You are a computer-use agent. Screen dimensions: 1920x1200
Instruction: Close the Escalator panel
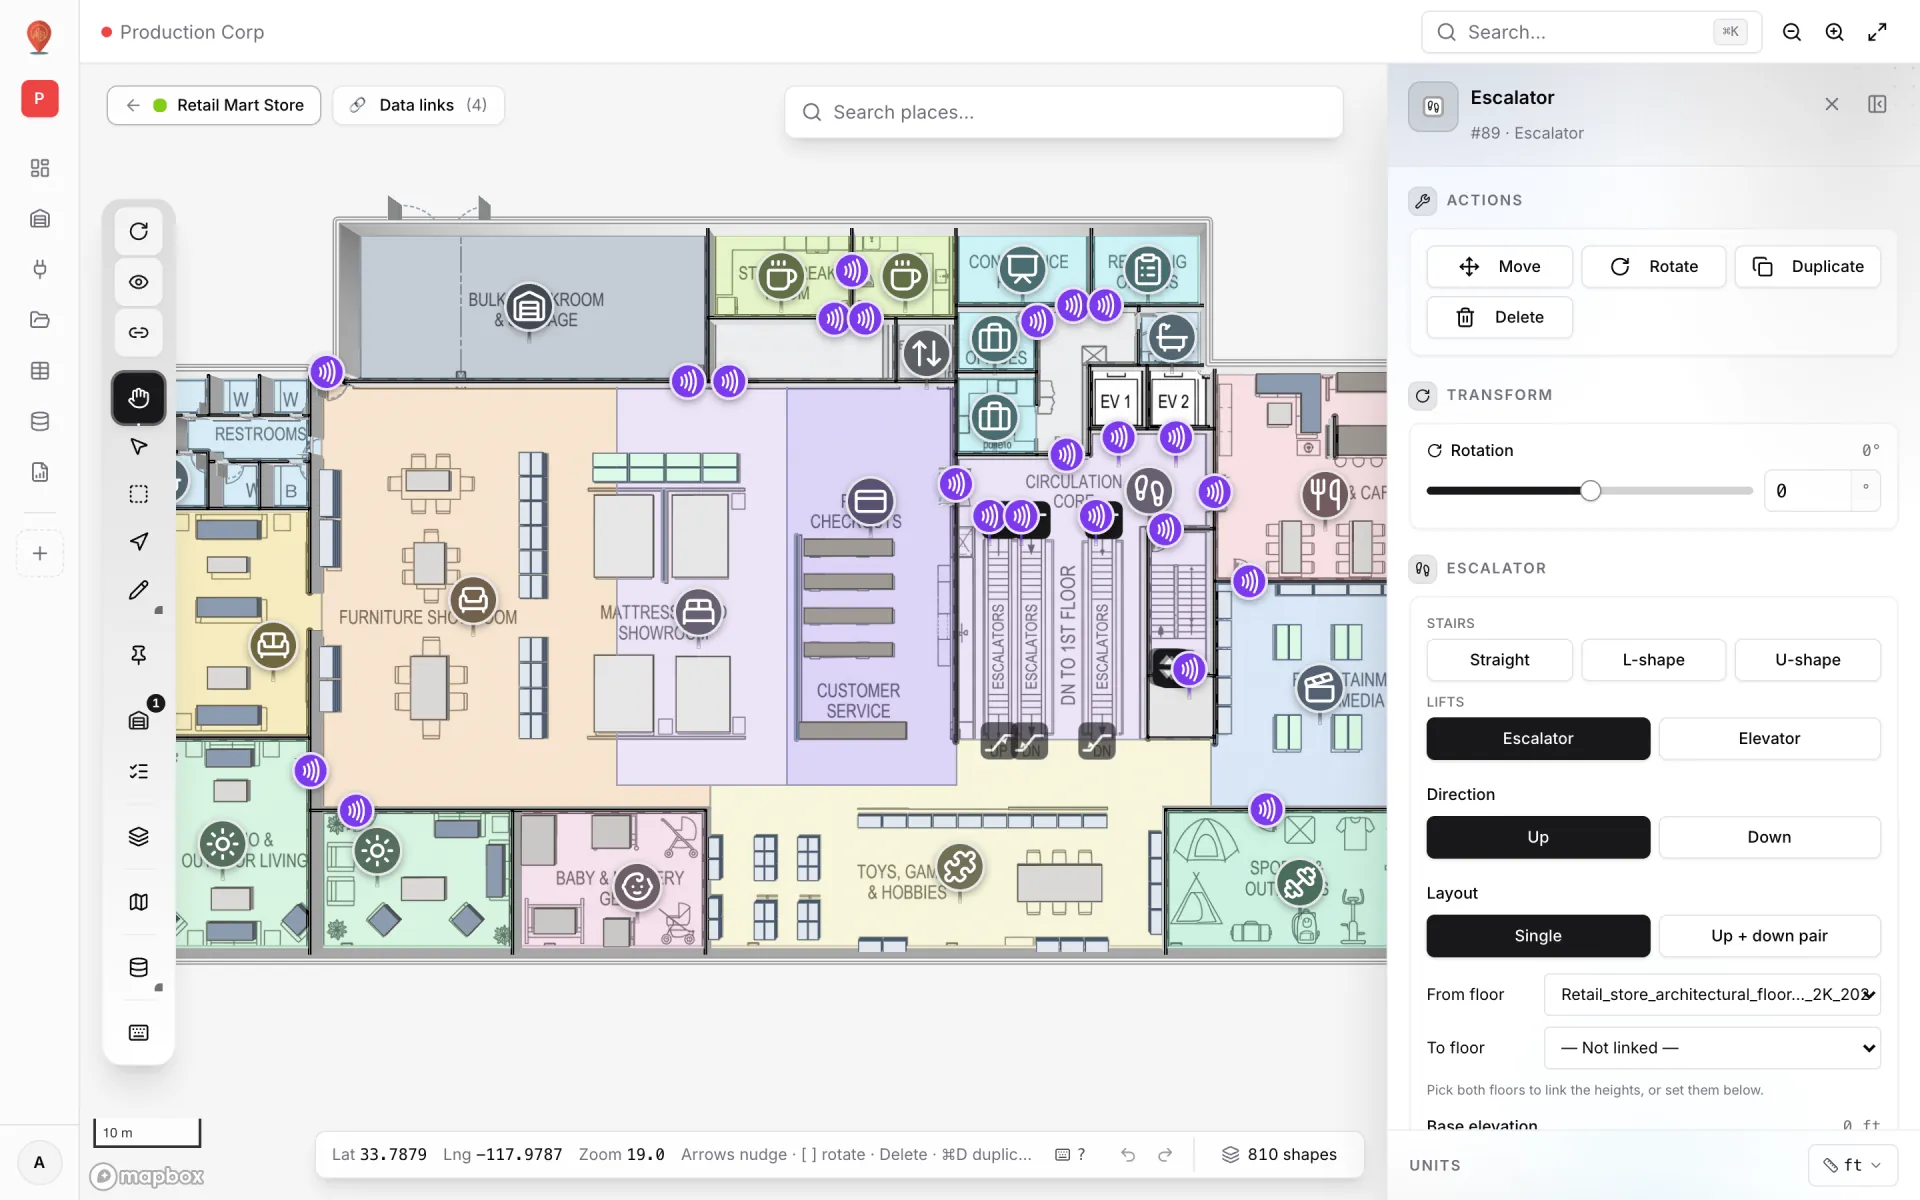tap(1831, 104)
